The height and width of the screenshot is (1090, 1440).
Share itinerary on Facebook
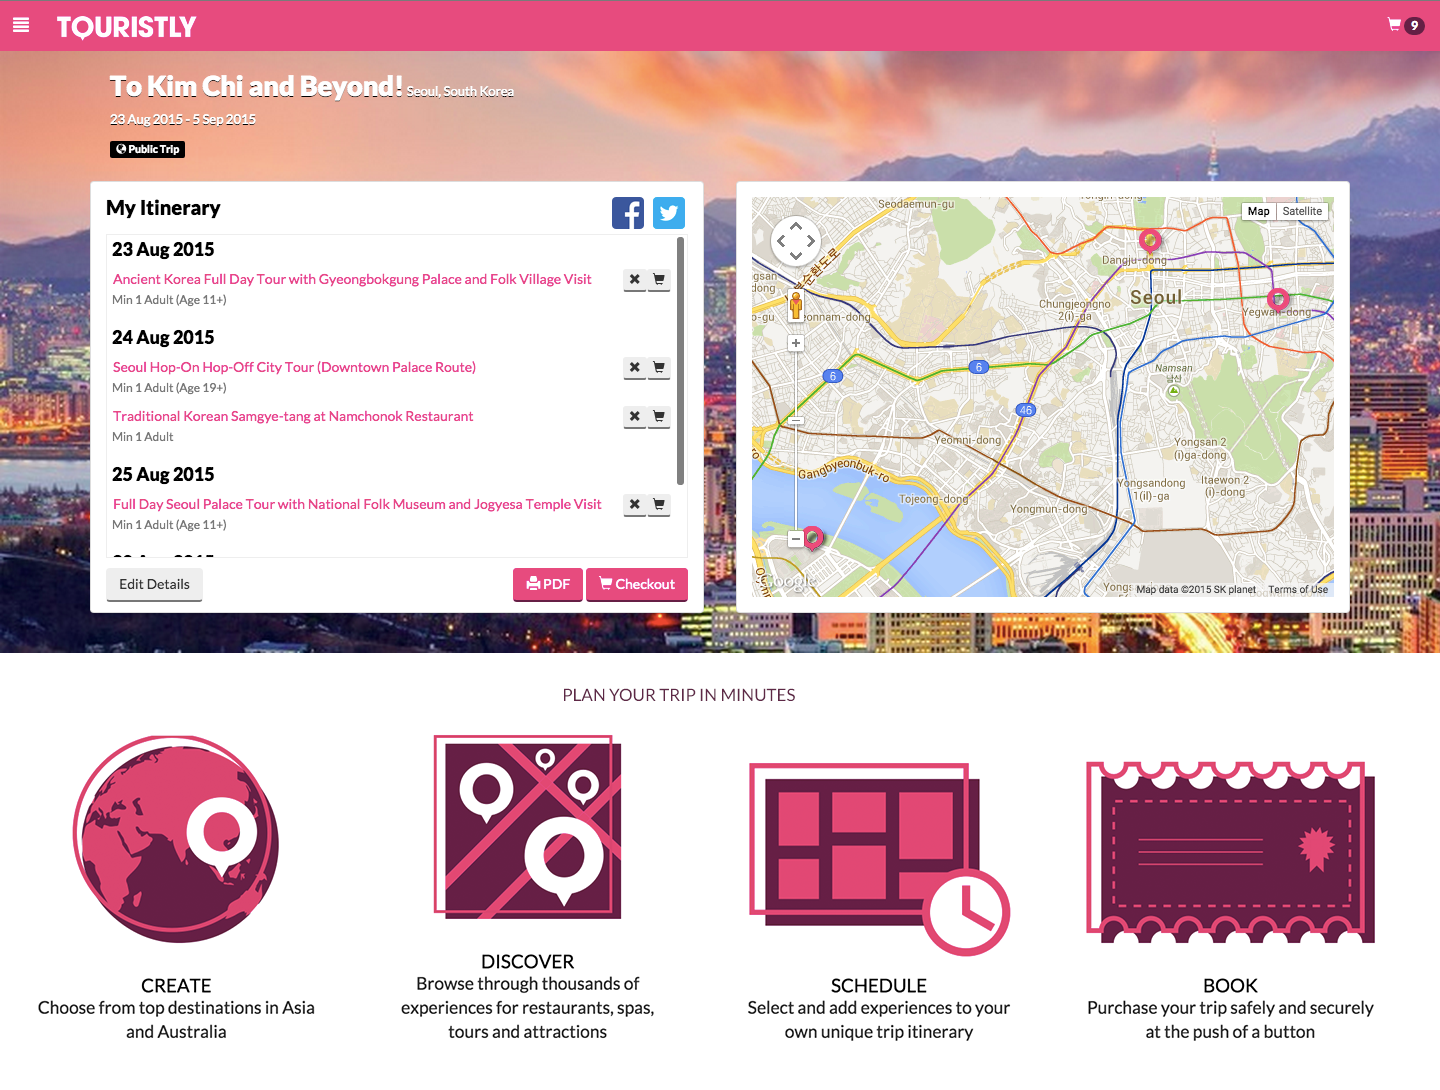click(x=628, y=213)
